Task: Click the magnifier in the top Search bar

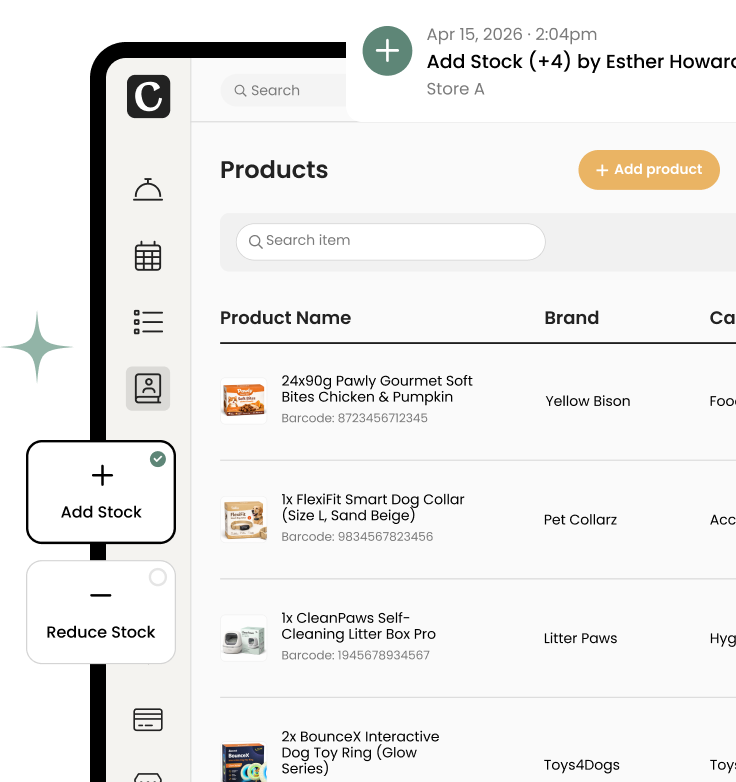Action: click(x=240, y=90)
